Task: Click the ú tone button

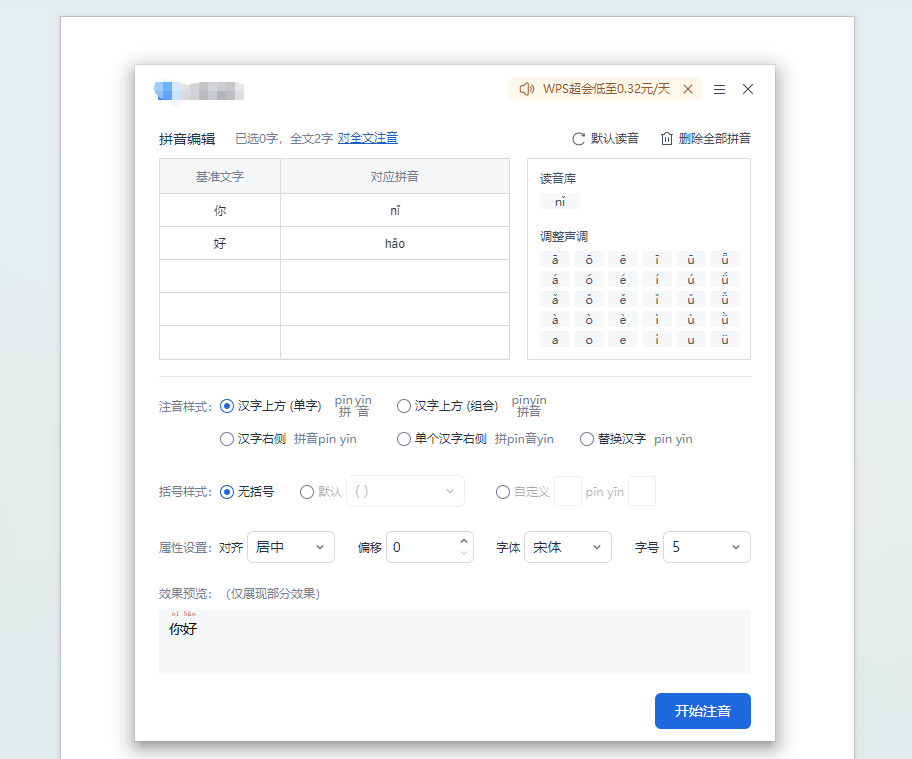Action: pyautogui.click(x=691, y=279)
